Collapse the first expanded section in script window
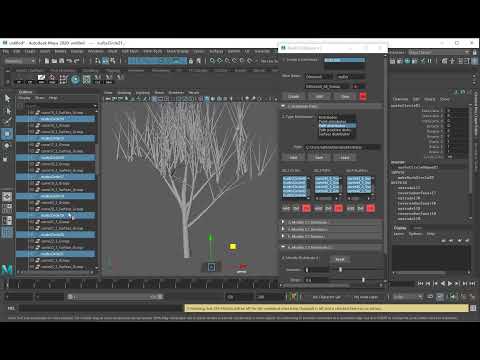The image size is (480, 360). pos(283,106)
